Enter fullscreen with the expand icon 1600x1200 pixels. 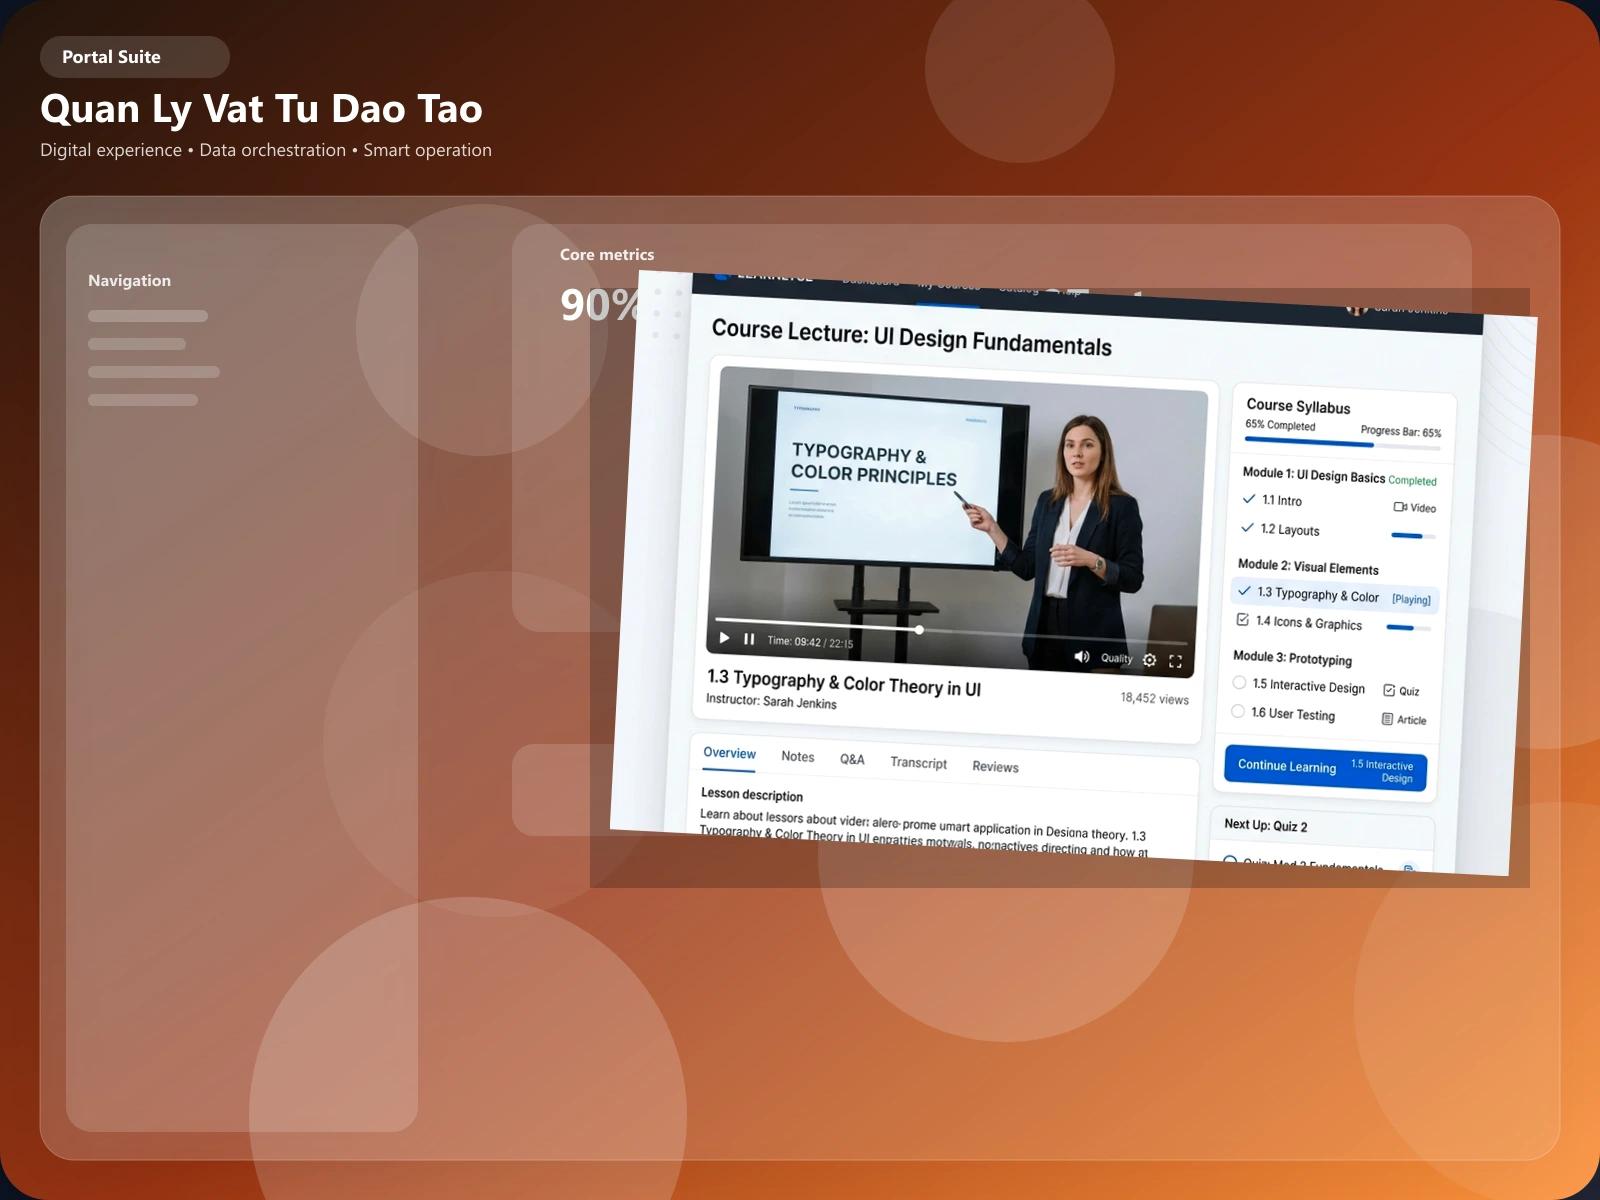(x=1176, y=661)
